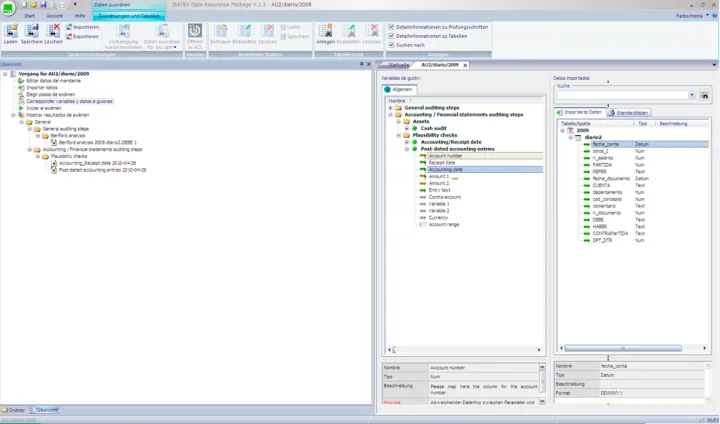Click the Laden icon in the ribbon
The image size is (720, 424).
(10, 31)
